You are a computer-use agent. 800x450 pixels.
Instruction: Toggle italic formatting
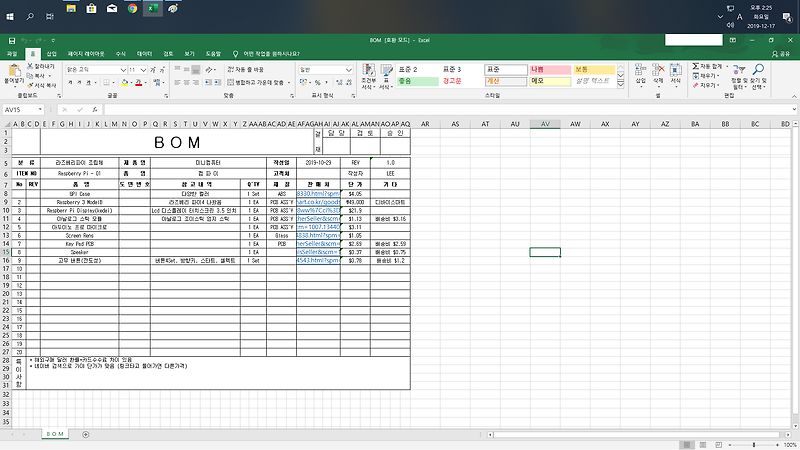[79, 82]
